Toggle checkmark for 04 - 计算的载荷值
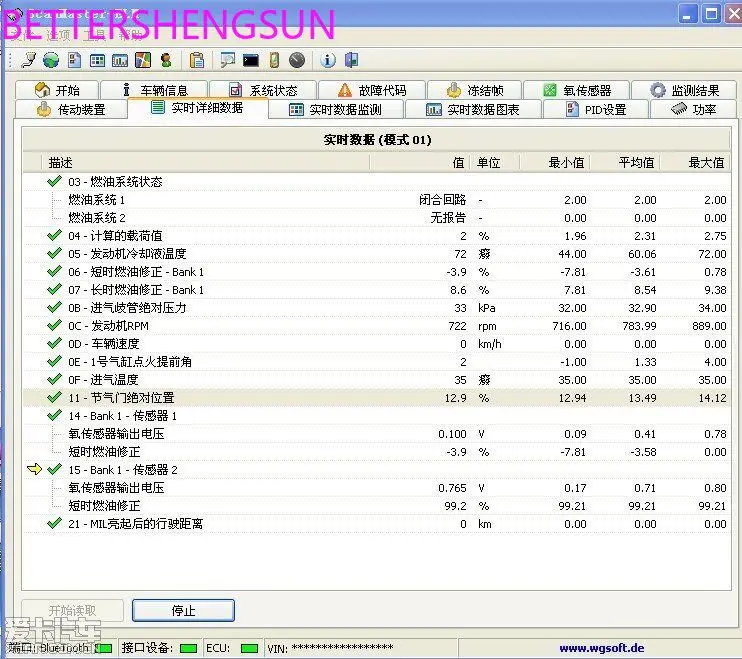 click(x=54, y=235)
